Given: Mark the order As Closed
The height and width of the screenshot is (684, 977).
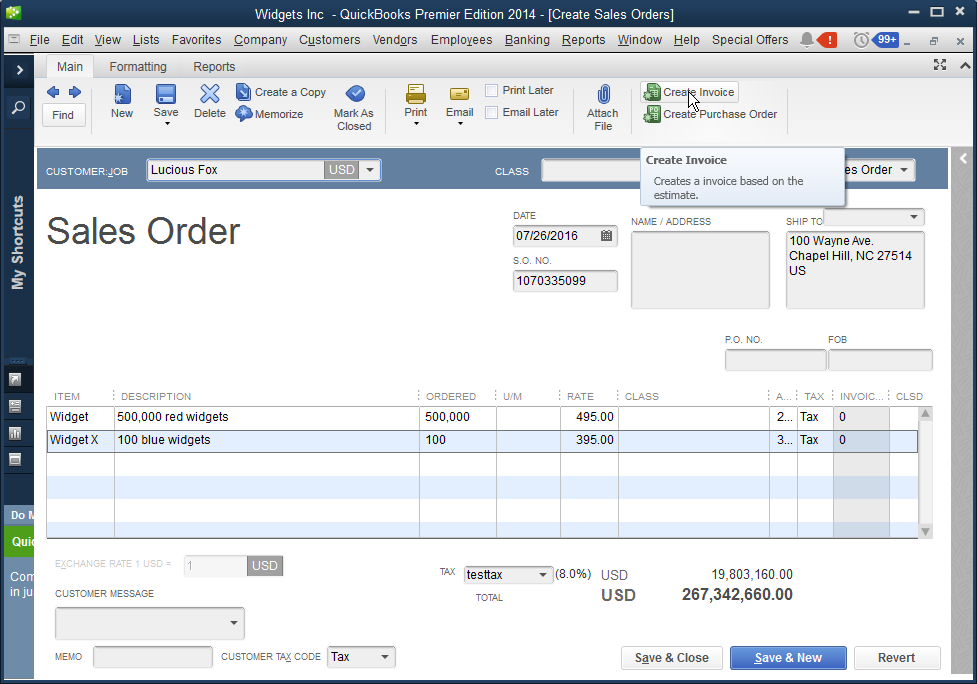Looking at the screenshot, I should 354,107.
